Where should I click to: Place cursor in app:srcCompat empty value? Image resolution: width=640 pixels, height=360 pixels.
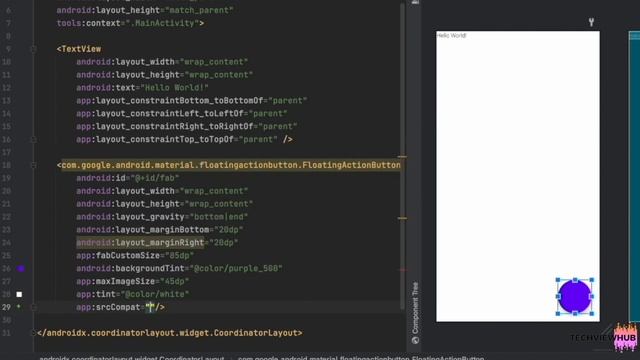[x=150, y=307]
